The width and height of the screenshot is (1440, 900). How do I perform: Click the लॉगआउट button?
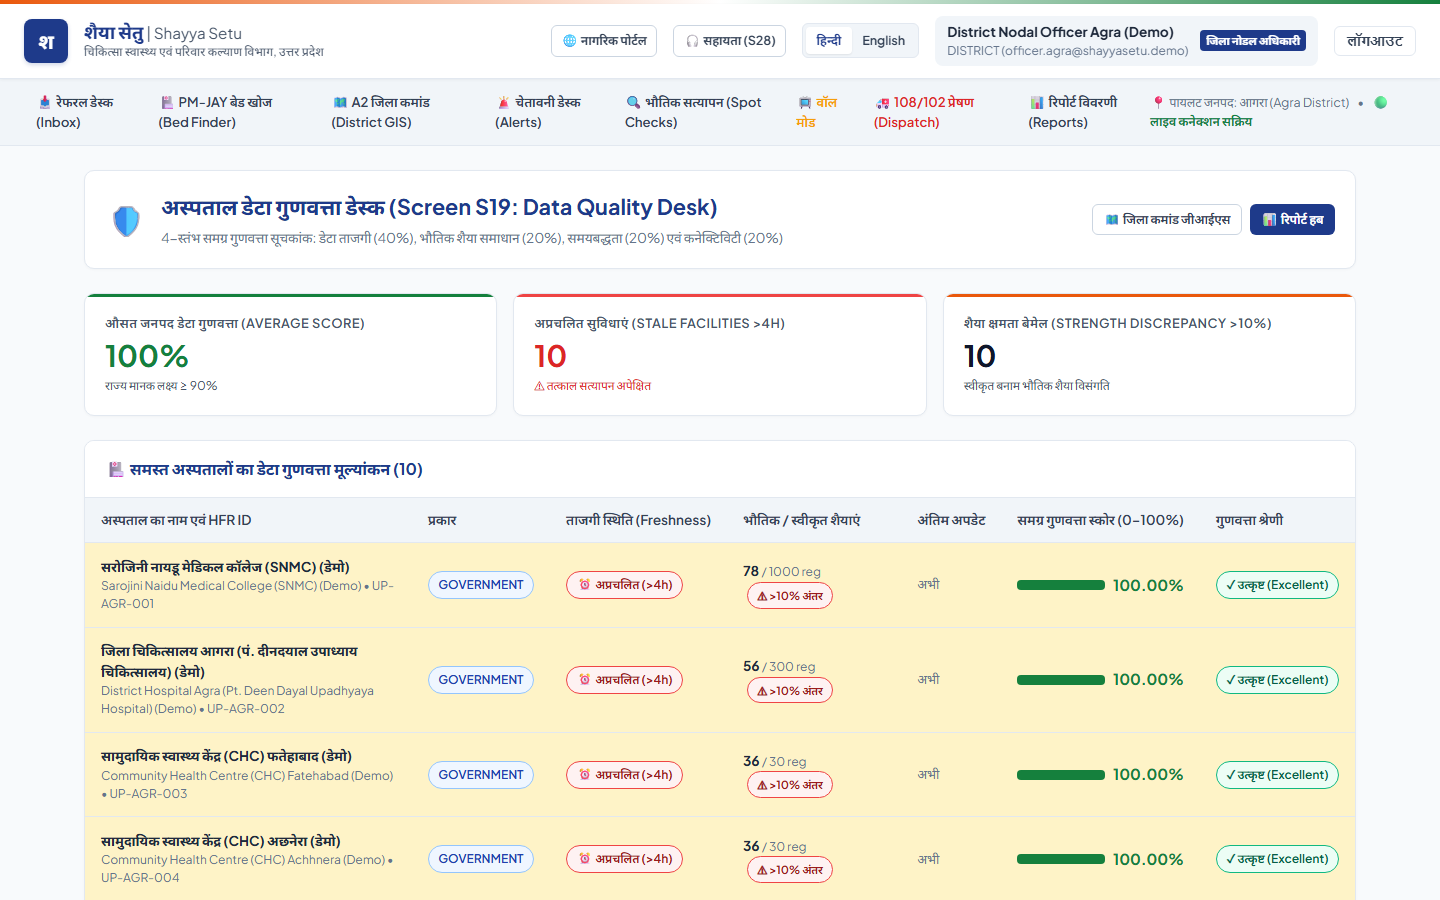(x=1375, y=41)
